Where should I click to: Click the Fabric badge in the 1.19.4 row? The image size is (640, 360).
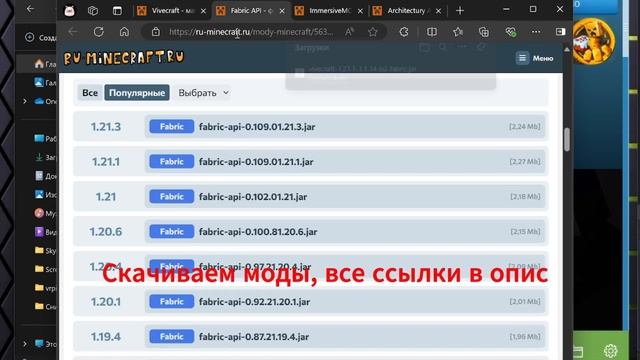coord(171,337)
